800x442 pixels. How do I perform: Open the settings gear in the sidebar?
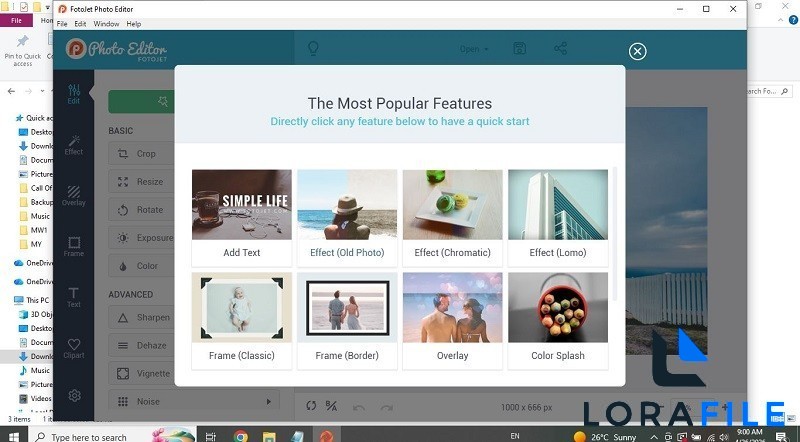coord(74,396)
